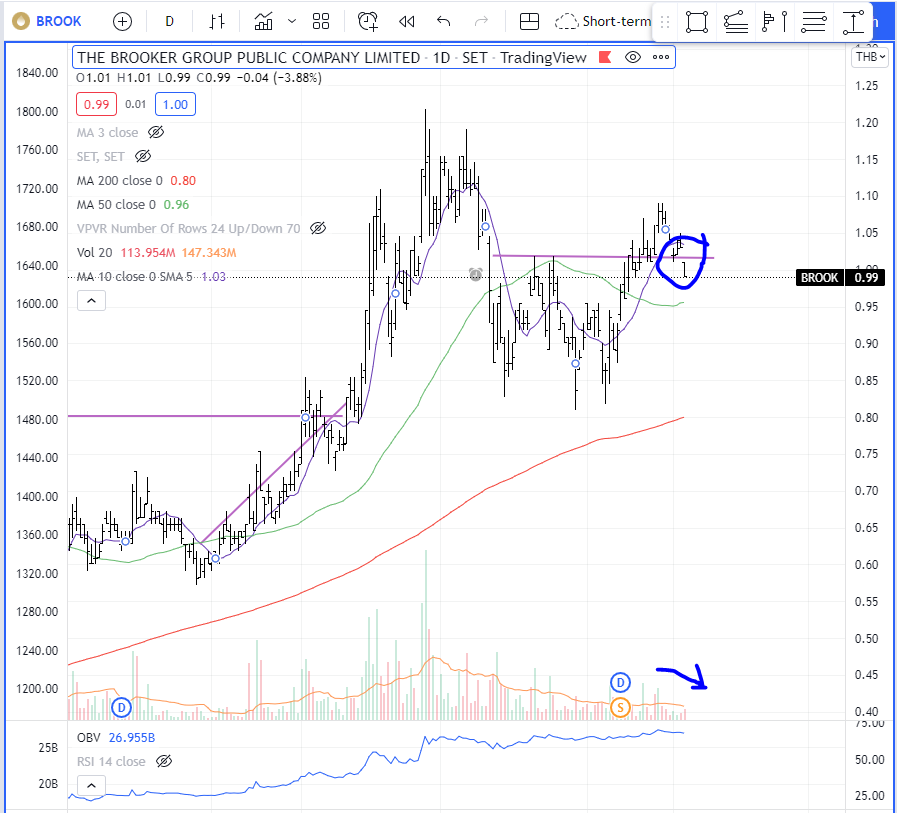Click the left D dividend marker

point(121,708)
